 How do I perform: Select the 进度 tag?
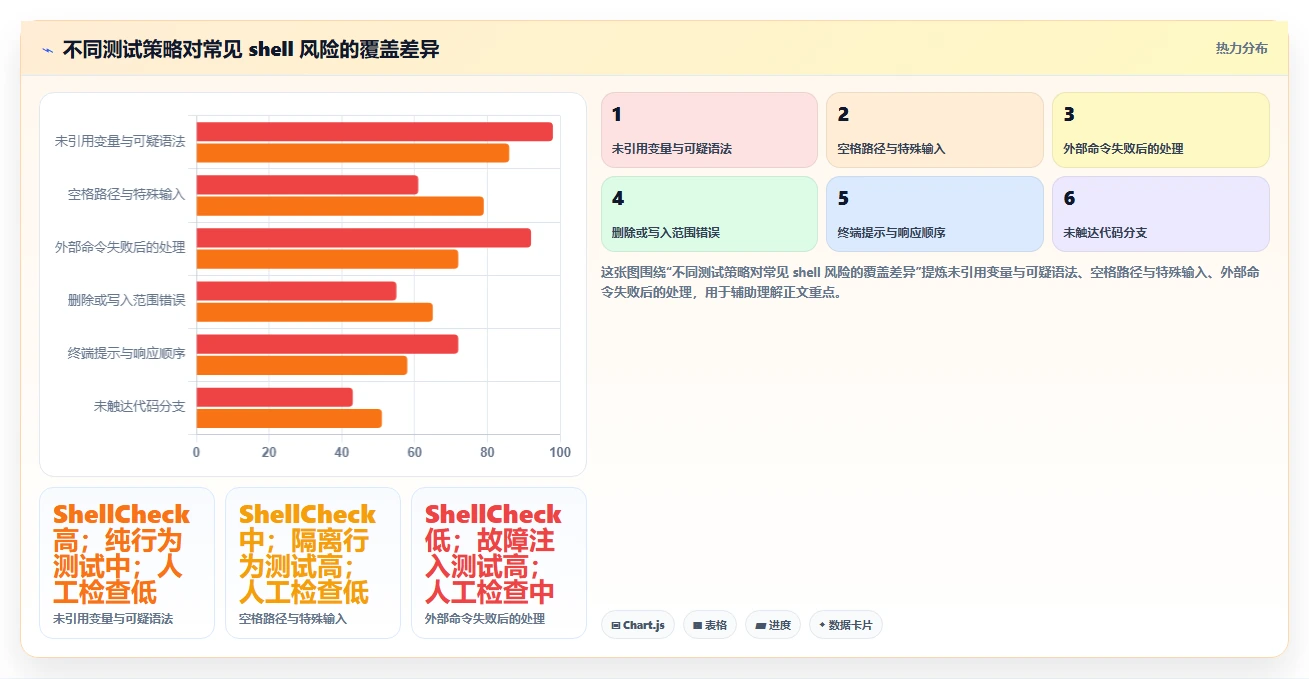tap(773, 625)
